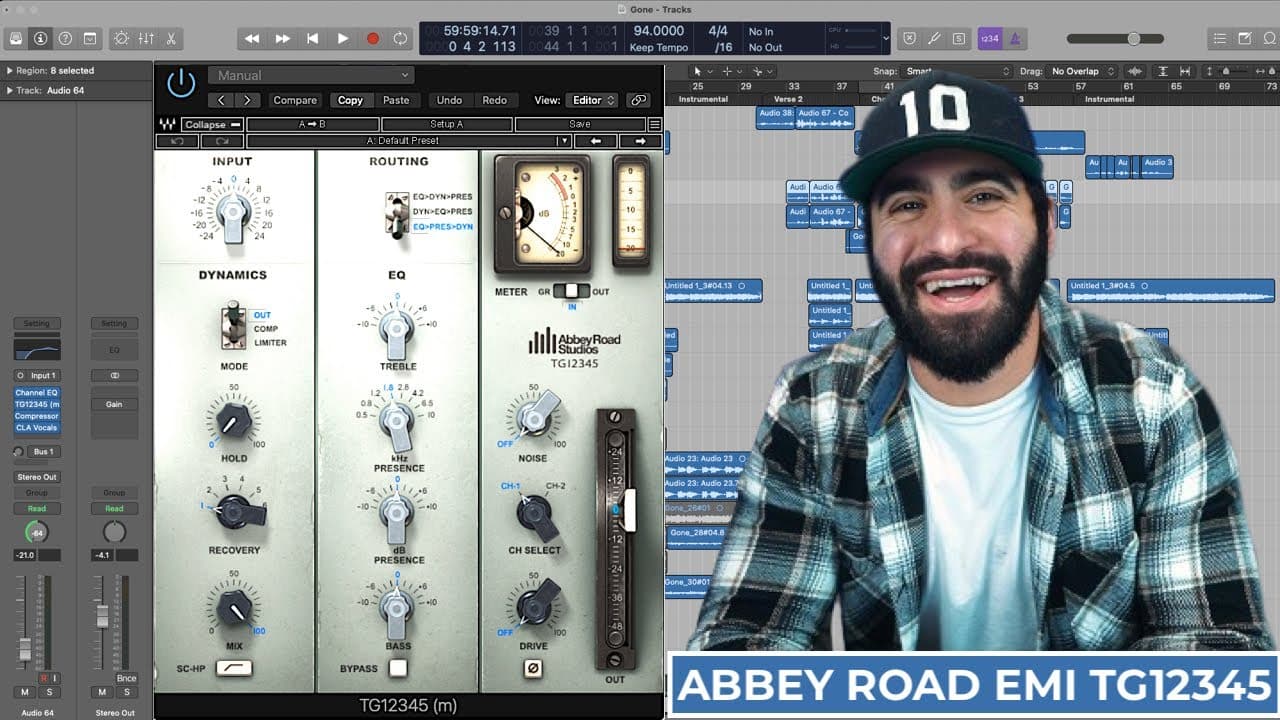Click the Waves undo arrow
Screen dimensions: 1280x720
(178, 141)
